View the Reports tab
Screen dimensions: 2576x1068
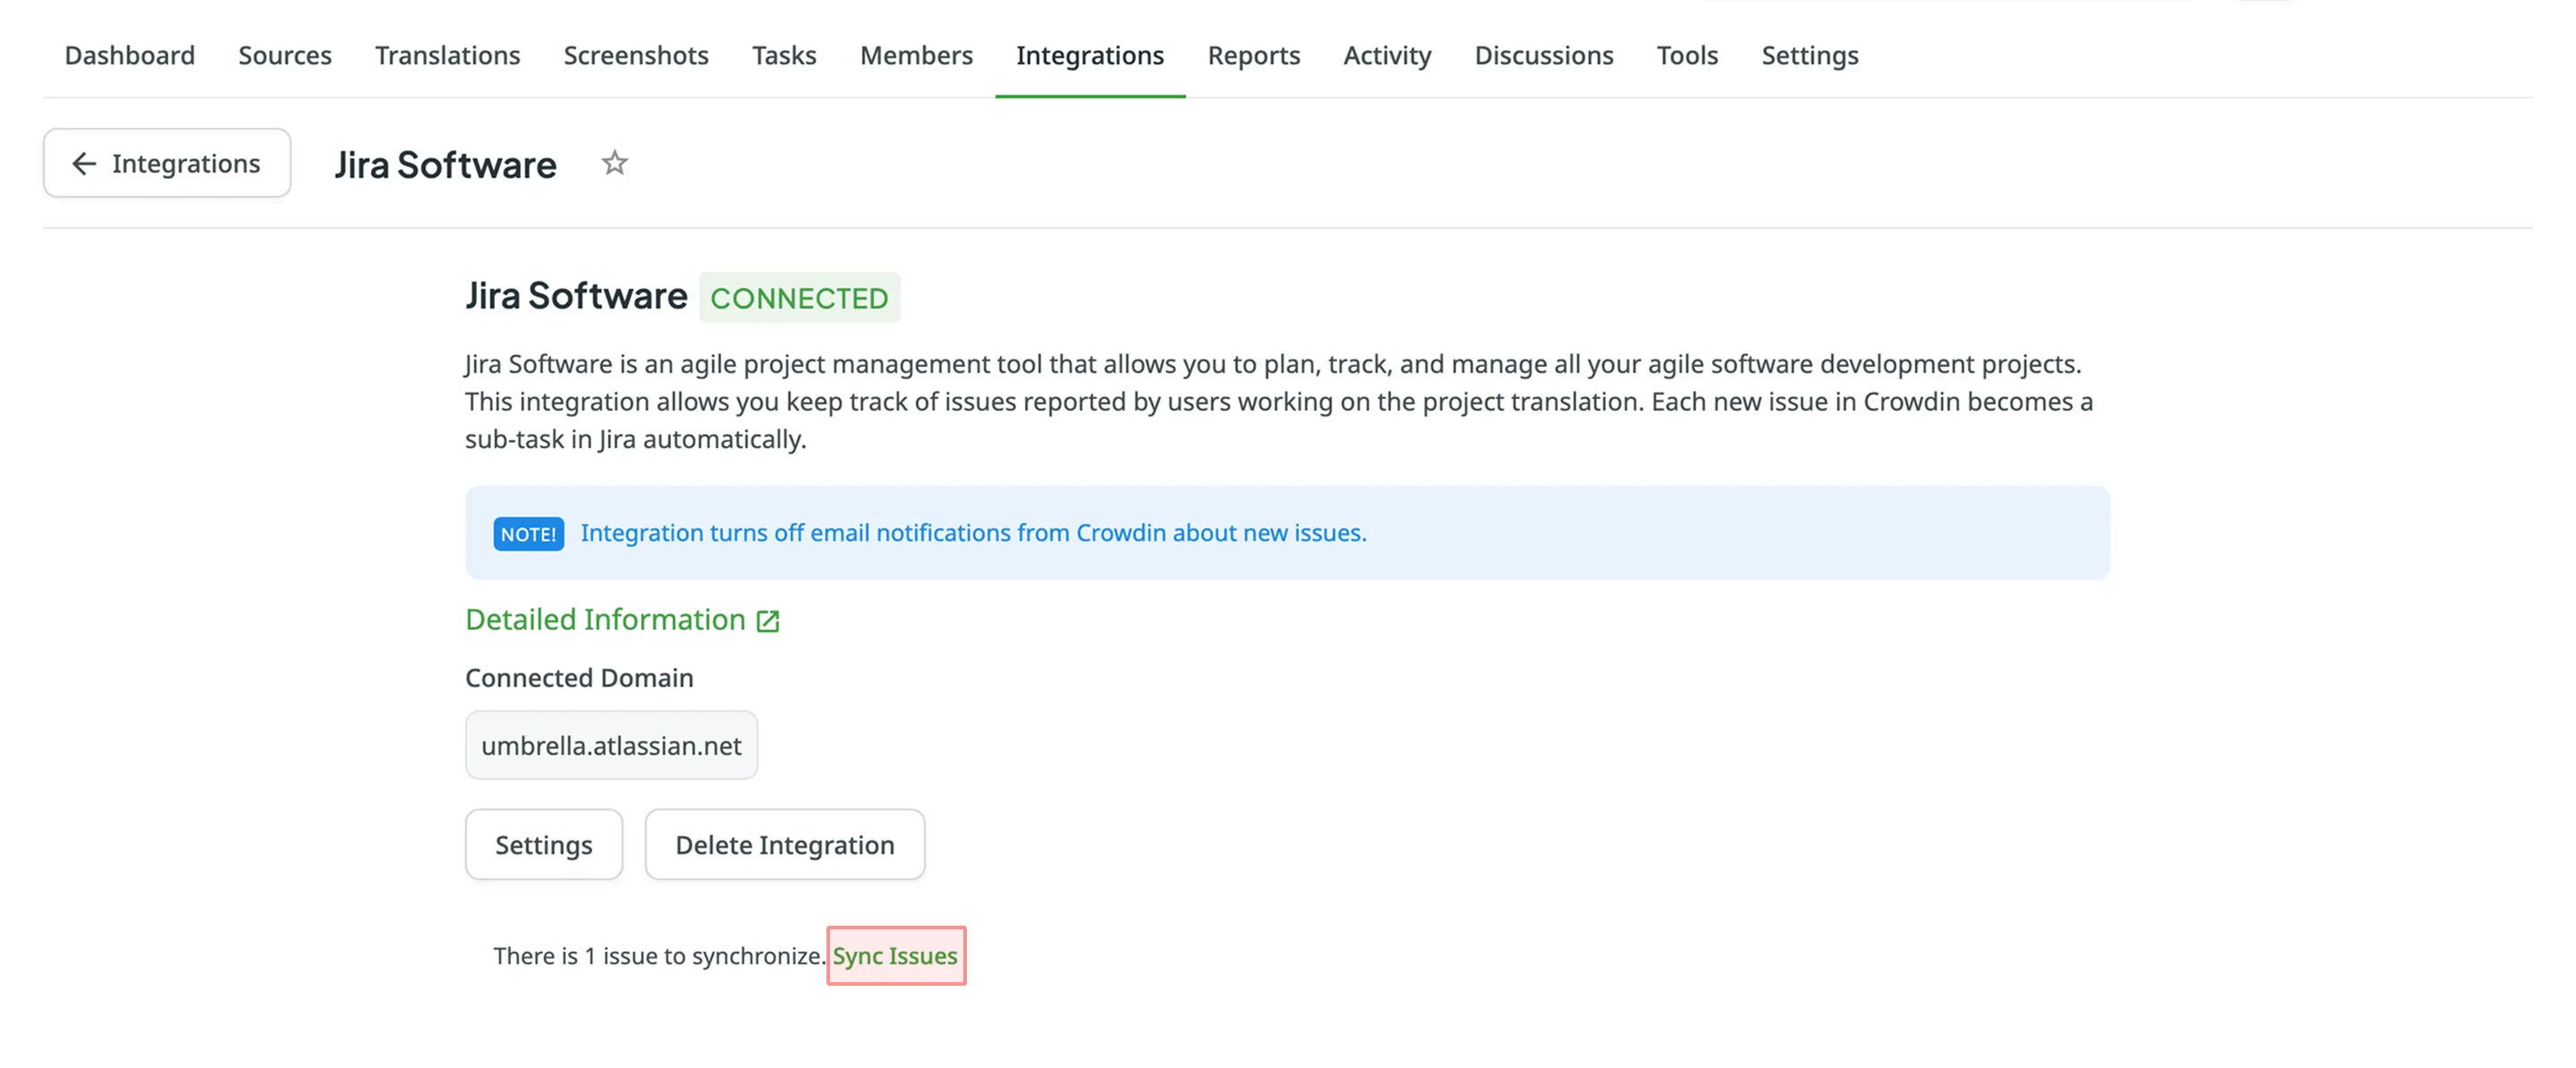point(1253,55)
